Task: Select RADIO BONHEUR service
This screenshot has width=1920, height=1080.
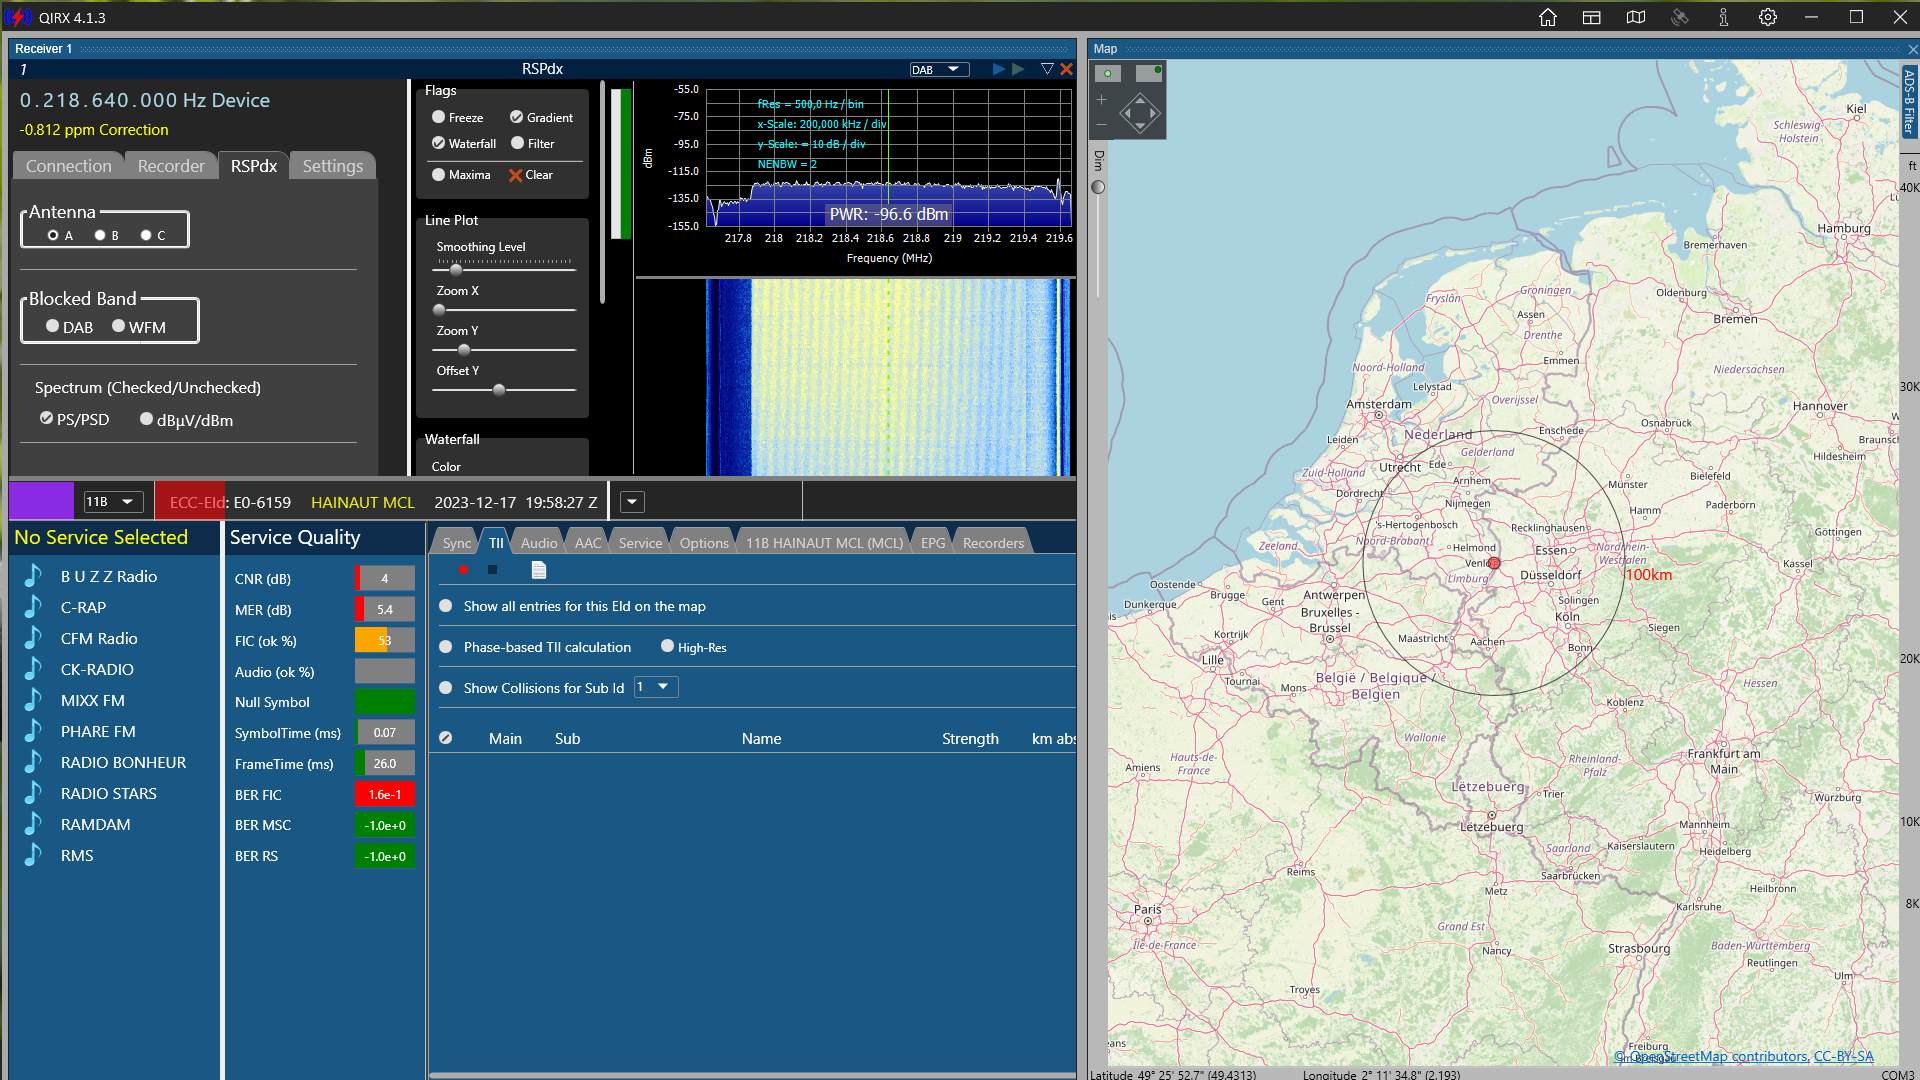Action: pyautogui.click(x=123, y=762)
